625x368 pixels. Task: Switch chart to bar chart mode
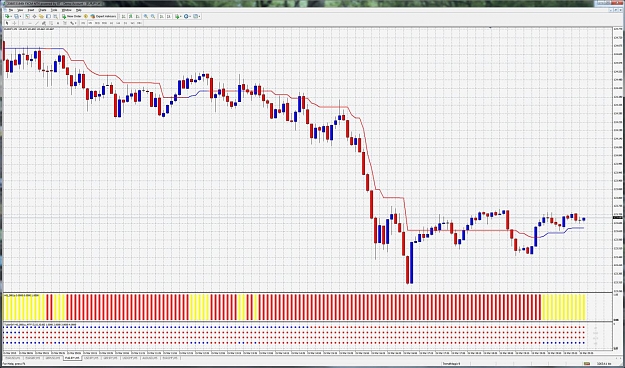[x=124, y=16]
